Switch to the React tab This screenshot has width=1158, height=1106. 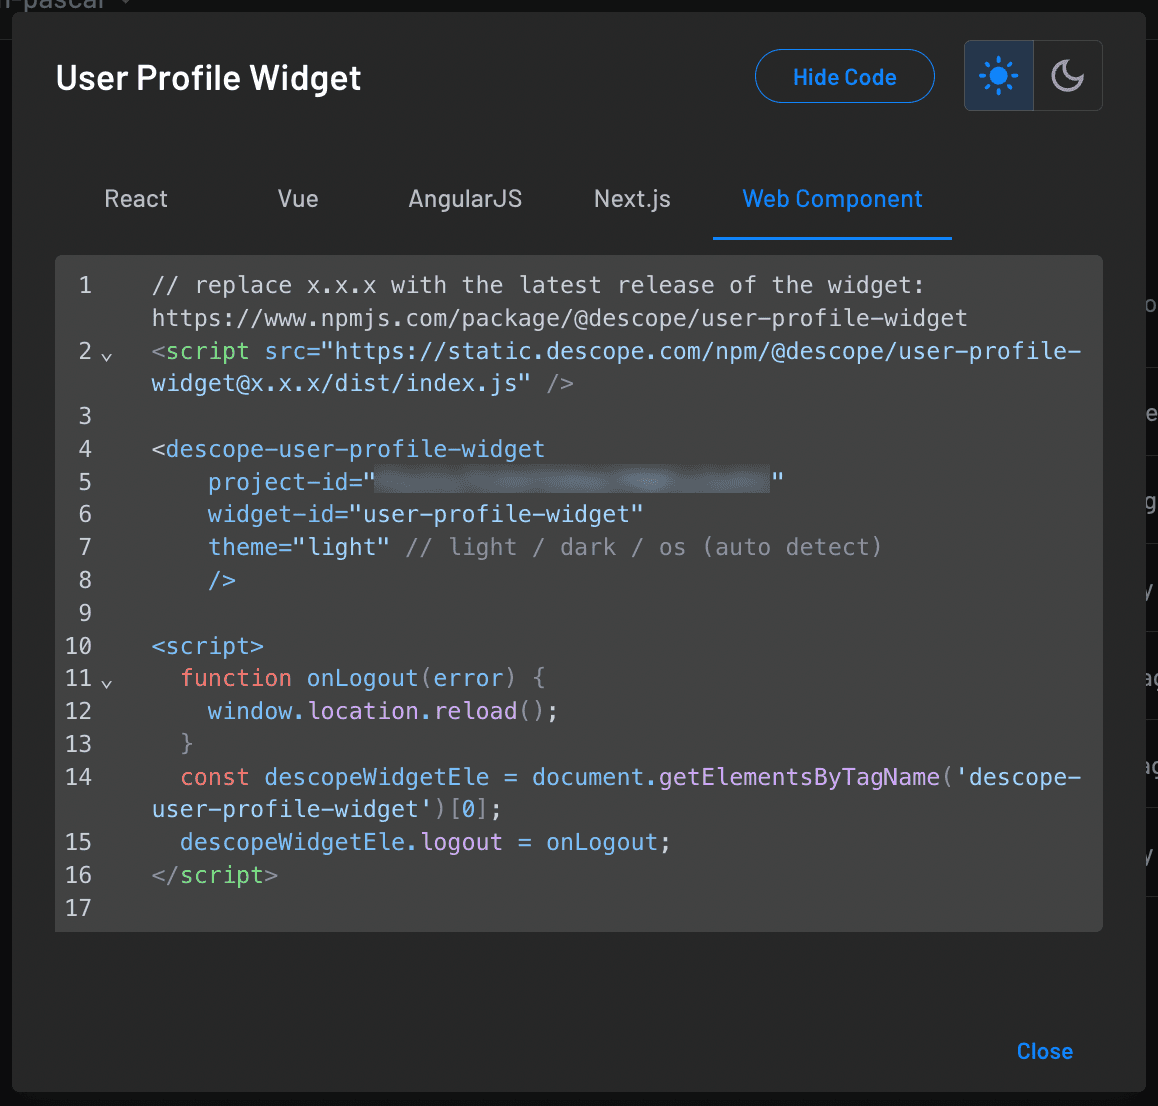point(135,199)
